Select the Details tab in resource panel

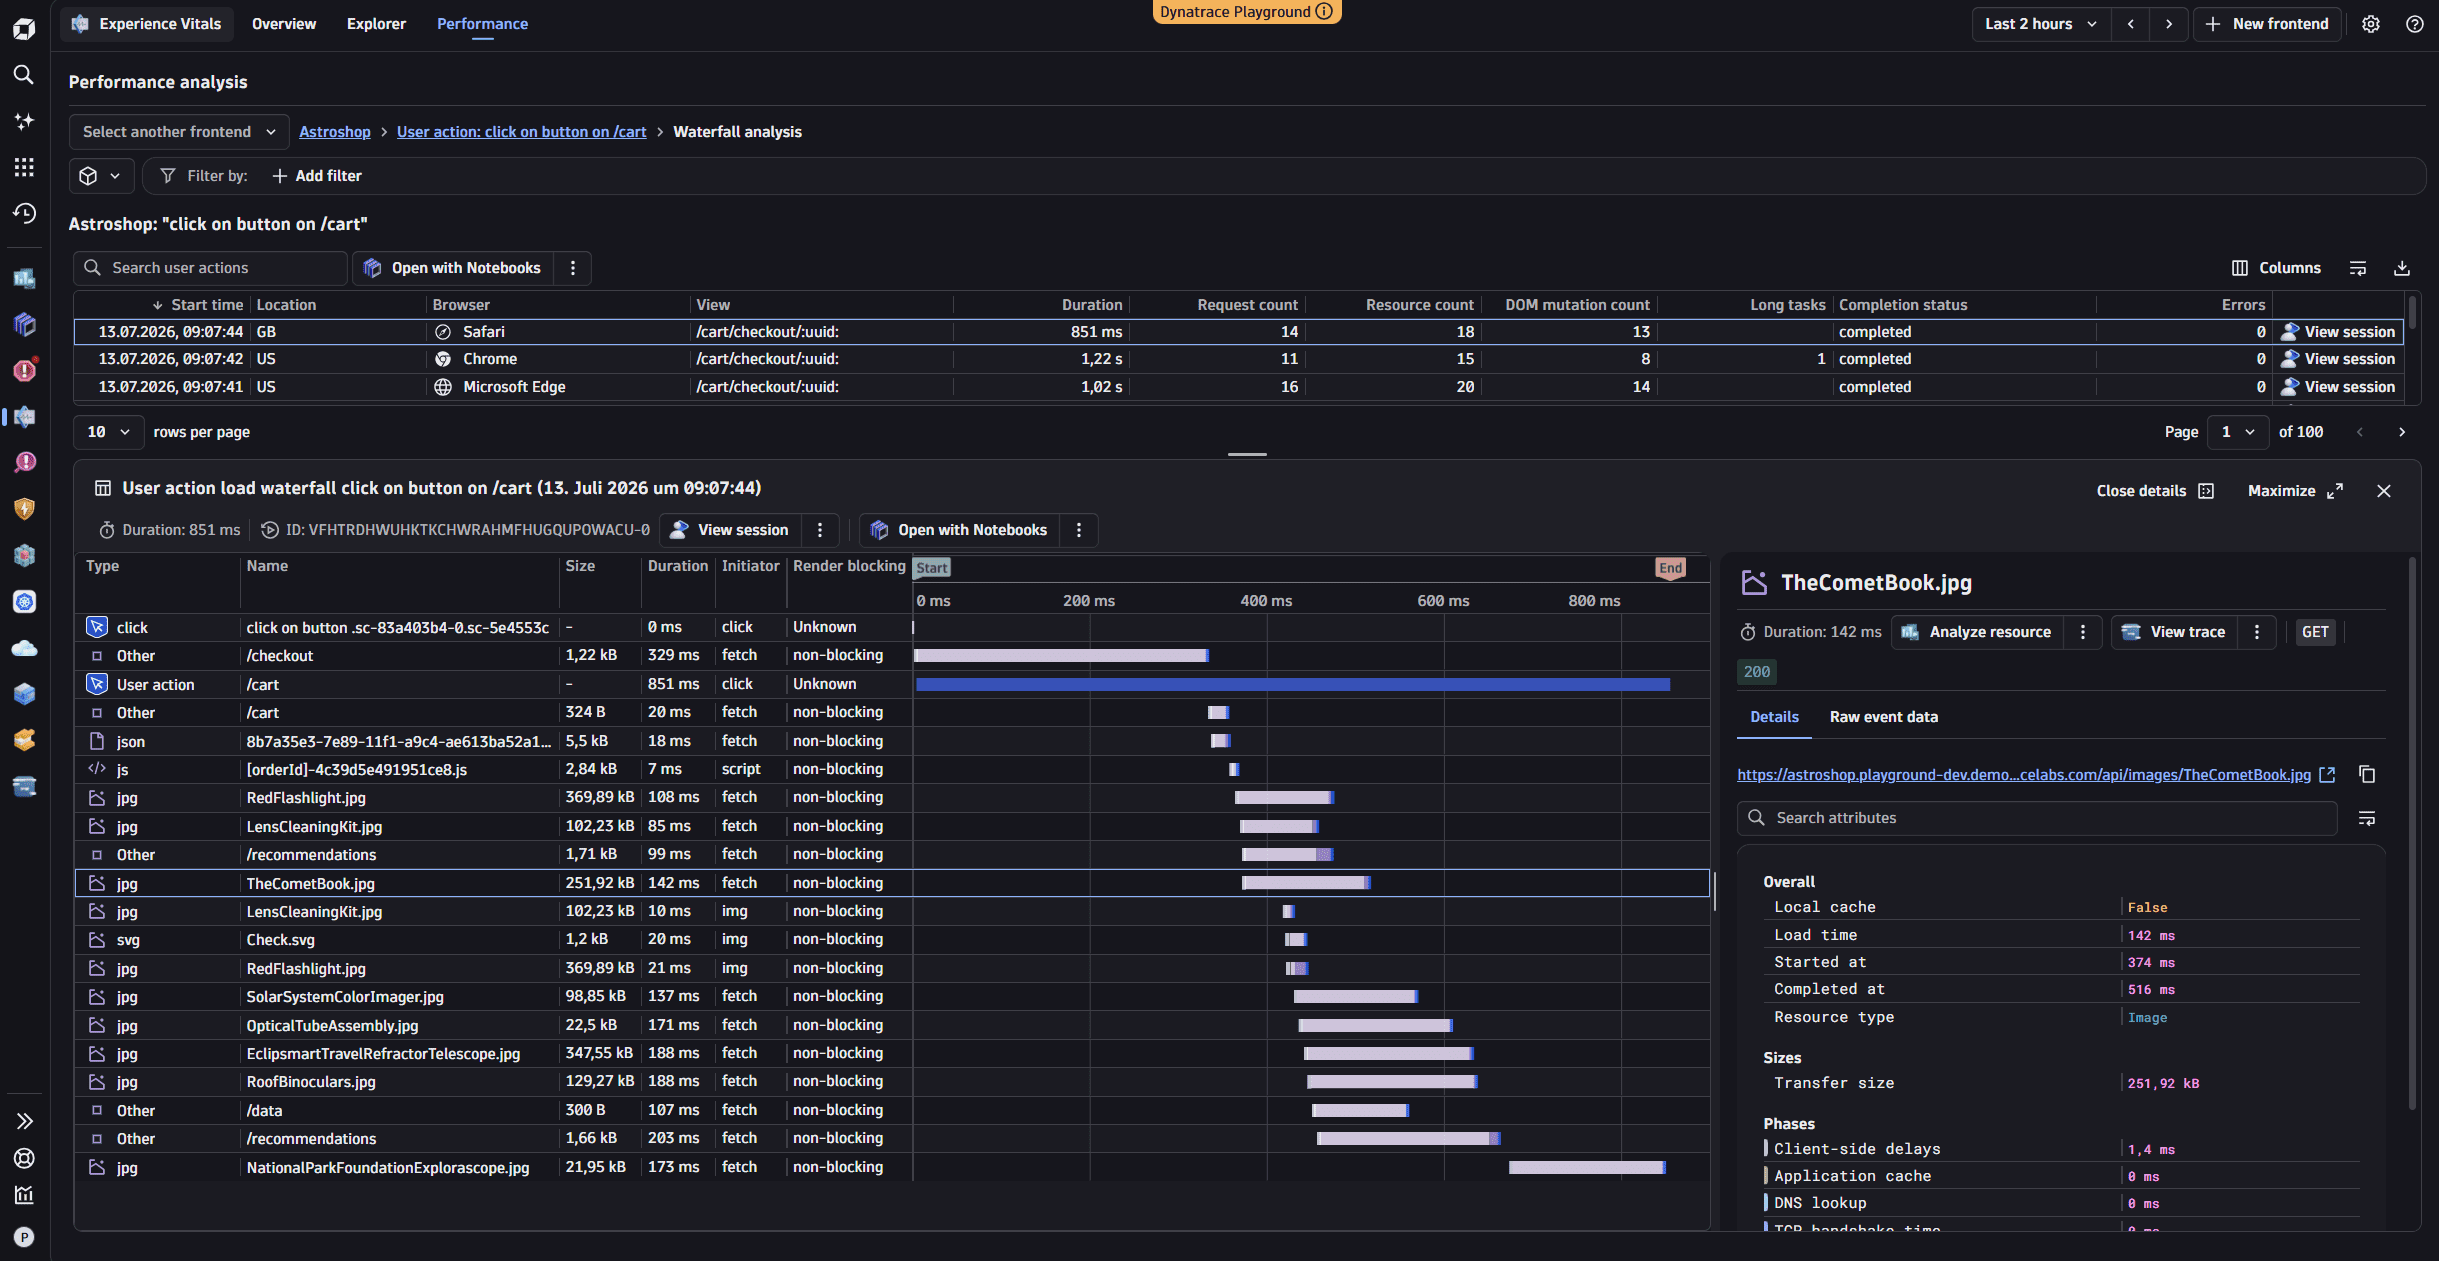click(1774, 717)
